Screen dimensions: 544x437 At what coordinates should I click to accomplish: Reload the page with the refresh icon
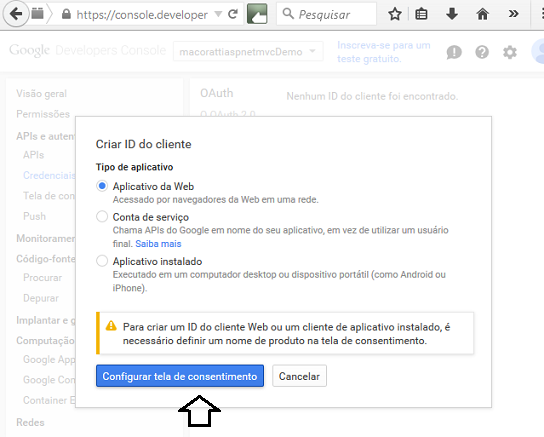pos(233,14)
